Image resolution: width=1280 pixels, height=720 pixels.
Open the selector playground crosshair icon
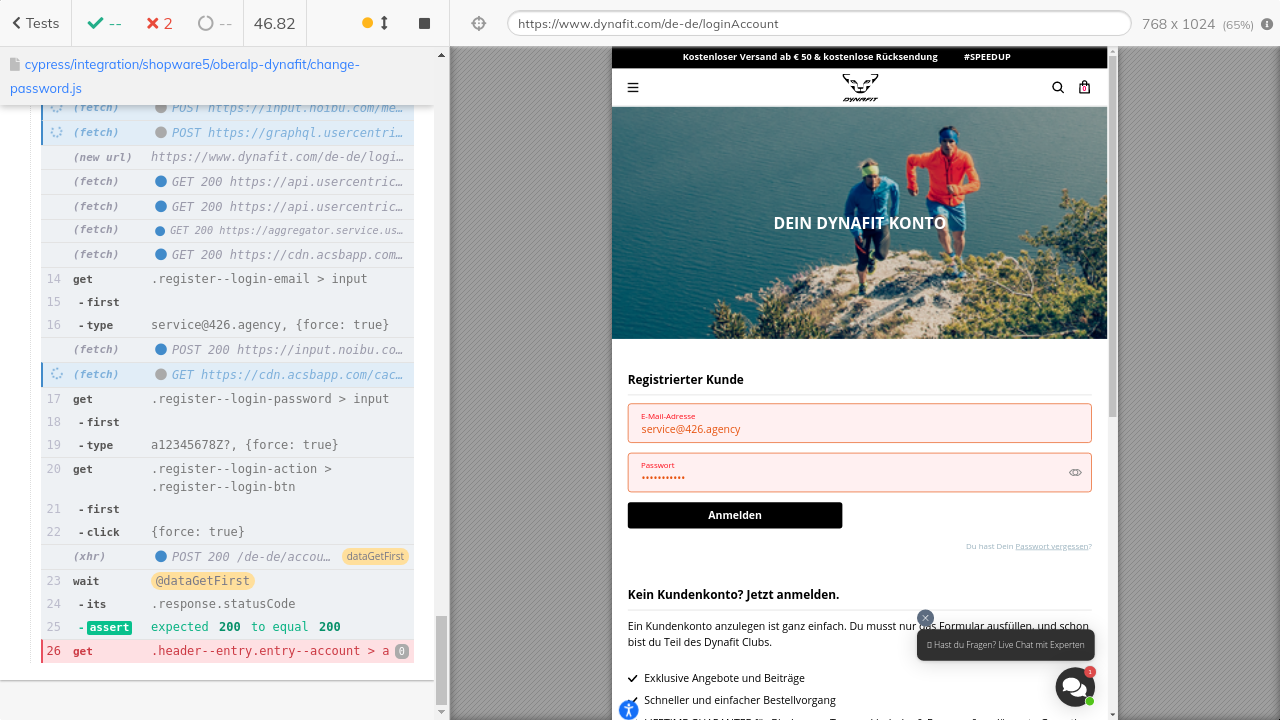(x=479, y=23)
